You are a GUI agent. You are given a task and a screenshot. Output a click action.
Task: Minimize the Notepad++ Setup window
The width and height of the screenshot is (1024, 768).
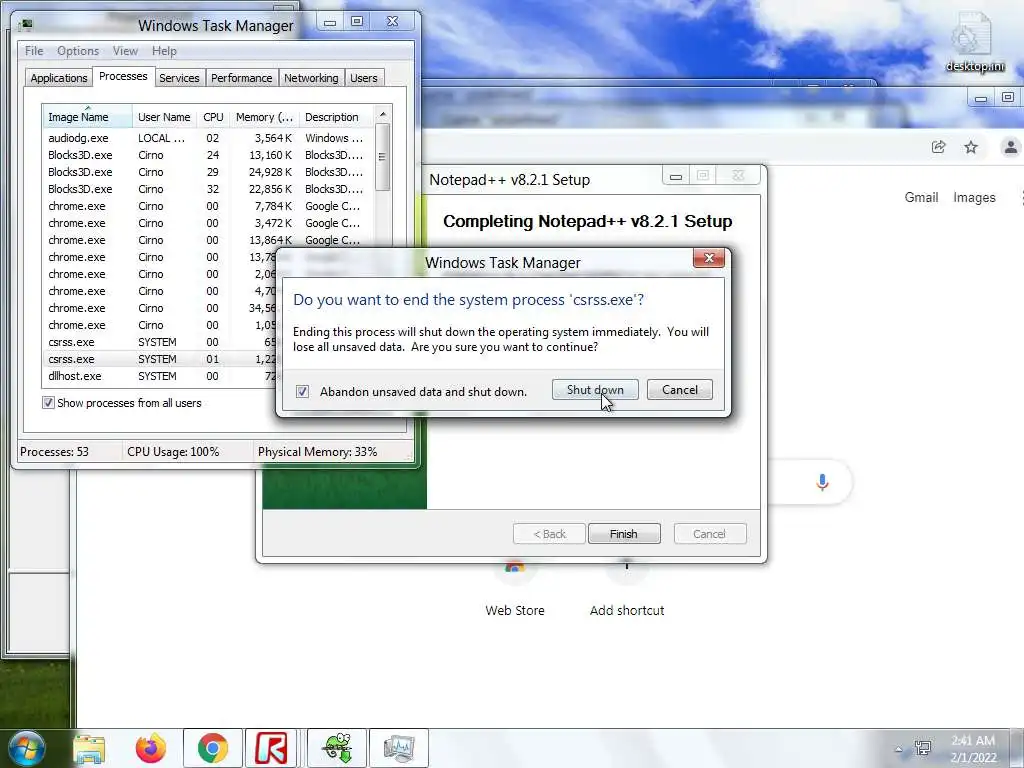coord(676,176)
